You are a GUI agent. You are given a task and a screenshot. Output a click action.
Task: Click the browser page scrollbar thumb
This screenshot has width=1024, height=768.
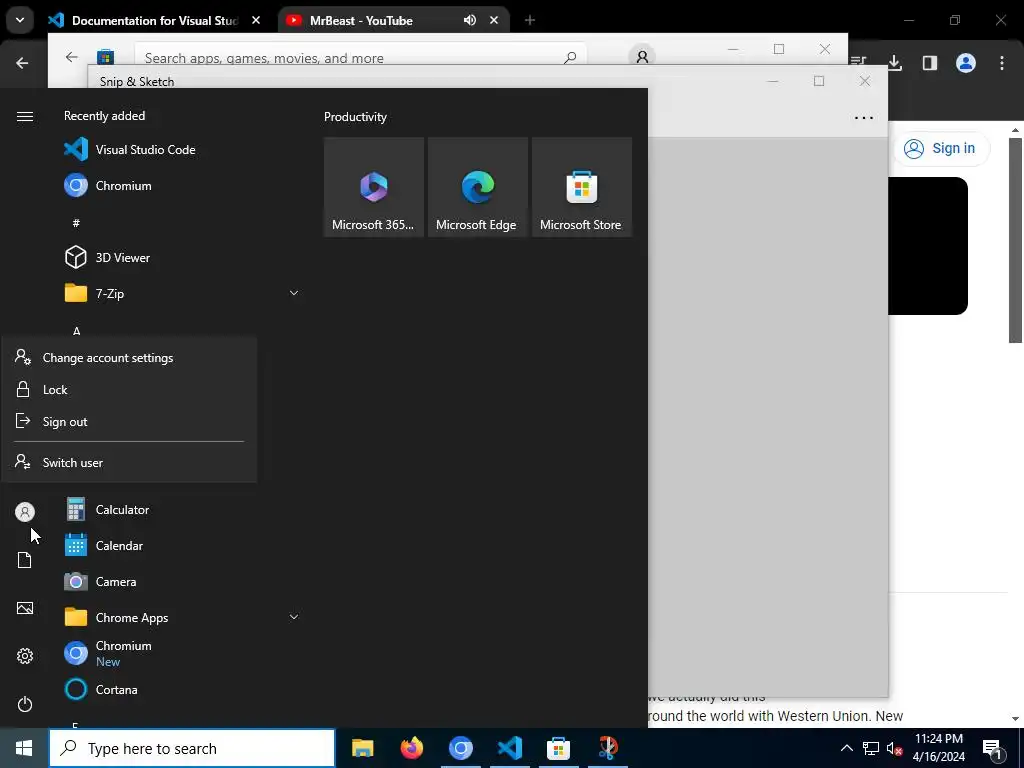point(1015,240)
